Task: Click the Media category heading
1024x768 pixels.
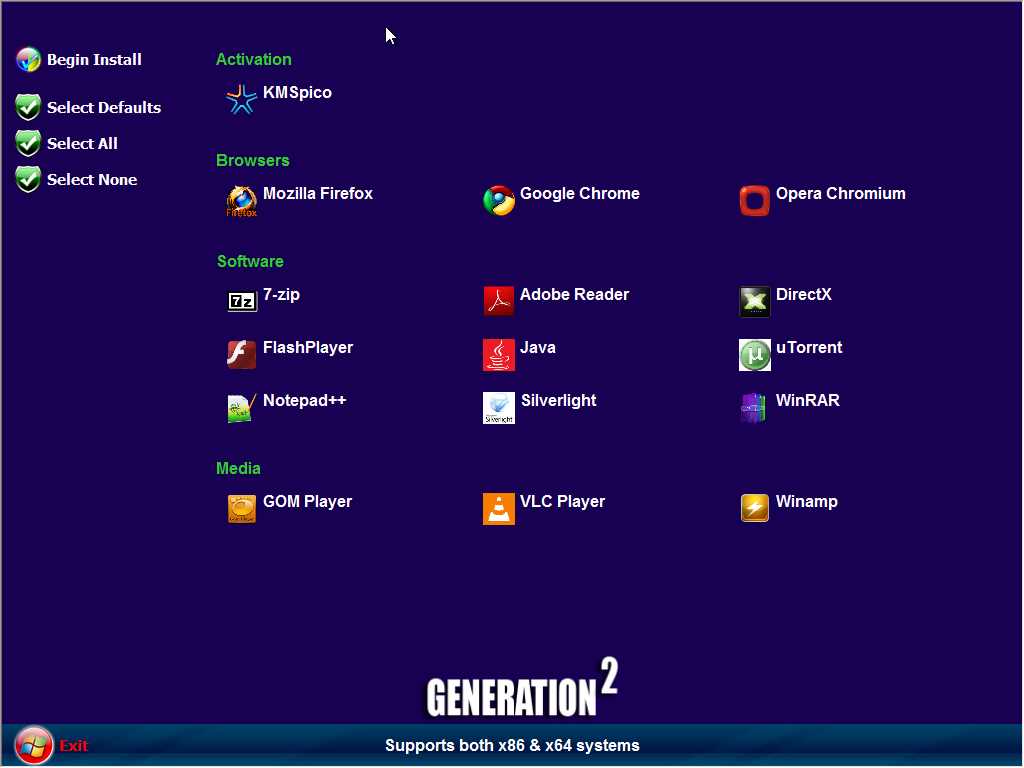Action: [238, 468]
